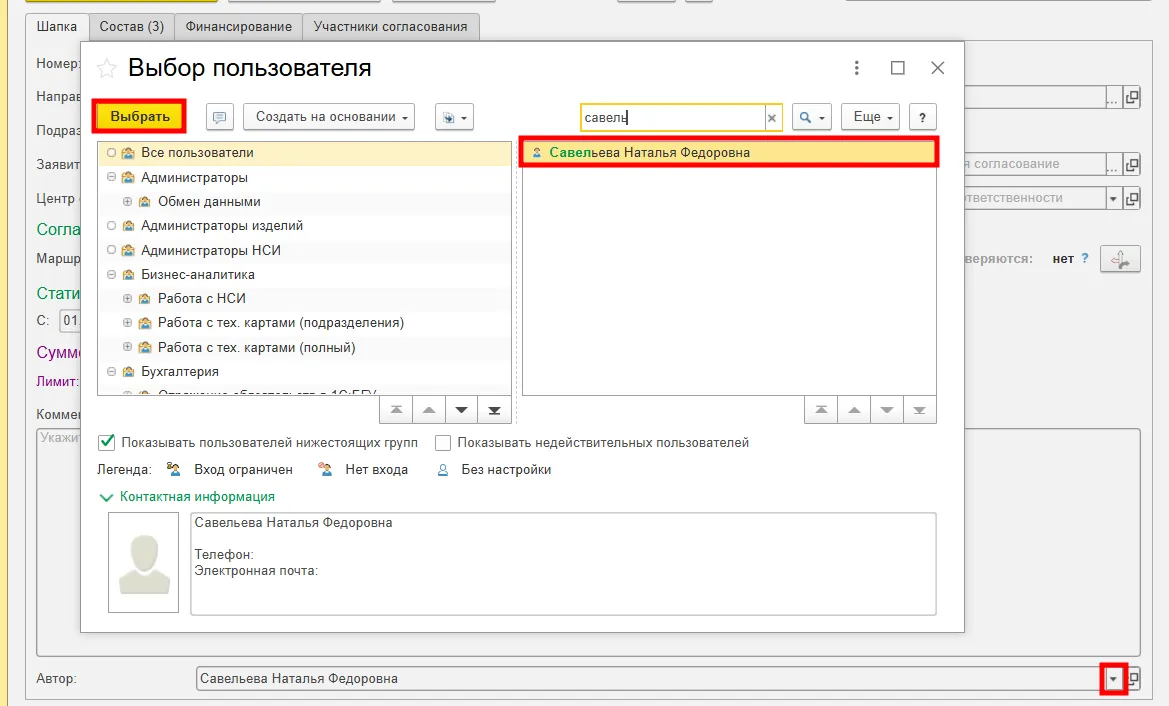Collapse the Администраторы group
The width and height of the screenshot is (1169, 706).
pyautogui.click(x=111, y=177)
